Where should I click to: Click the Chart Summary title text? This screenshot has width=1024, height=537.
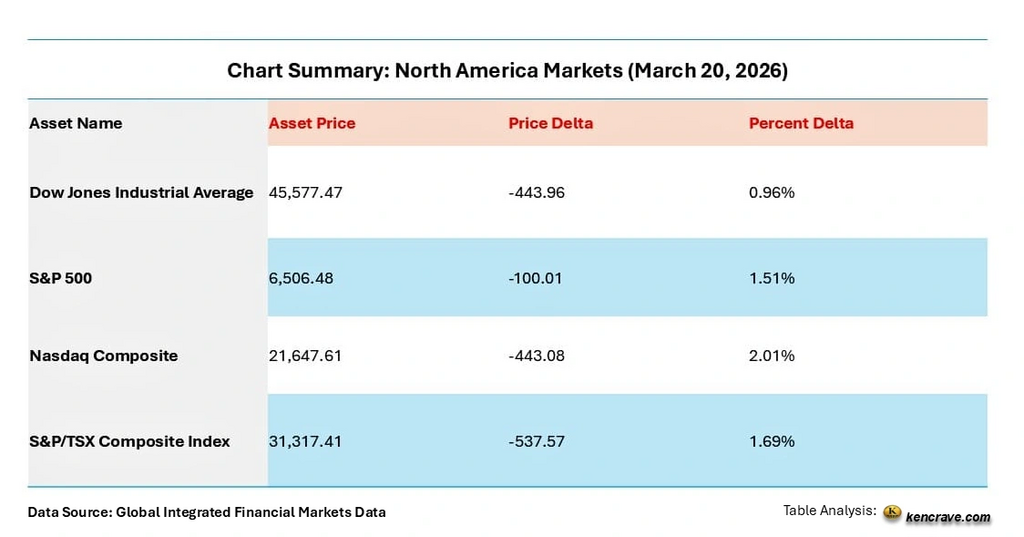point(507,71)
